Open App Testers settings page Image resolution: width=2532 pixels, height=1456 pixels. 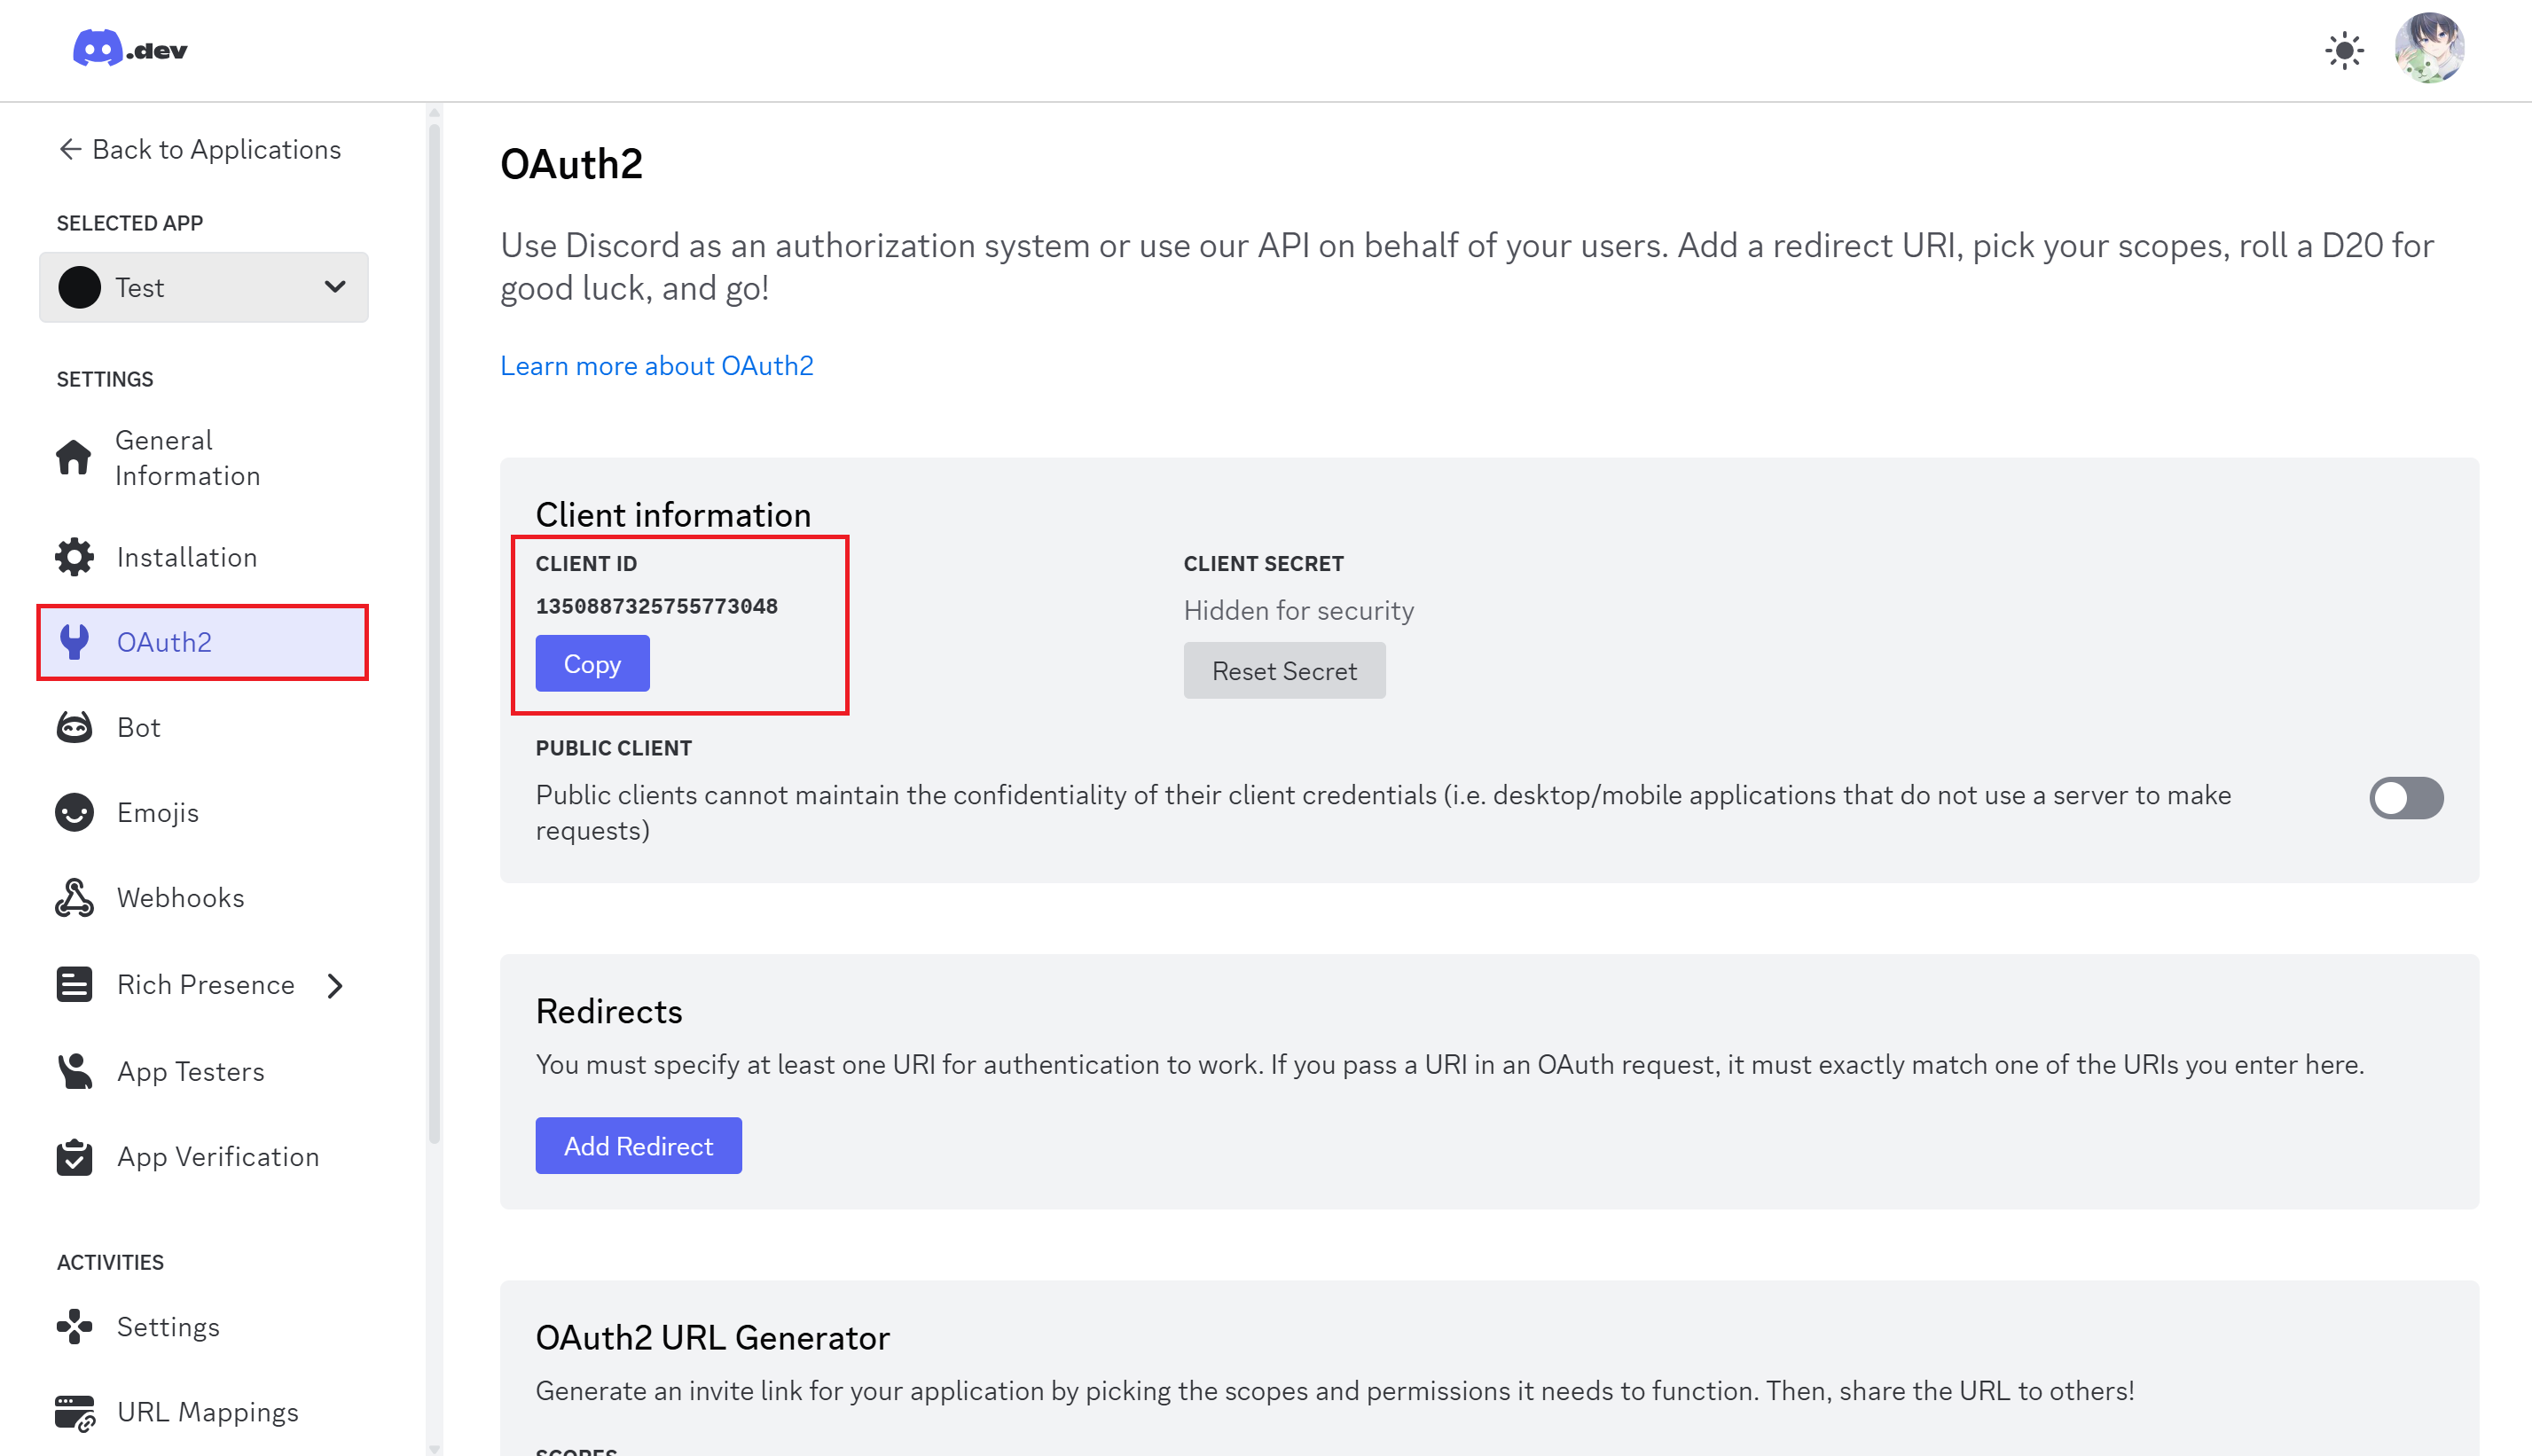(190, 1071)
